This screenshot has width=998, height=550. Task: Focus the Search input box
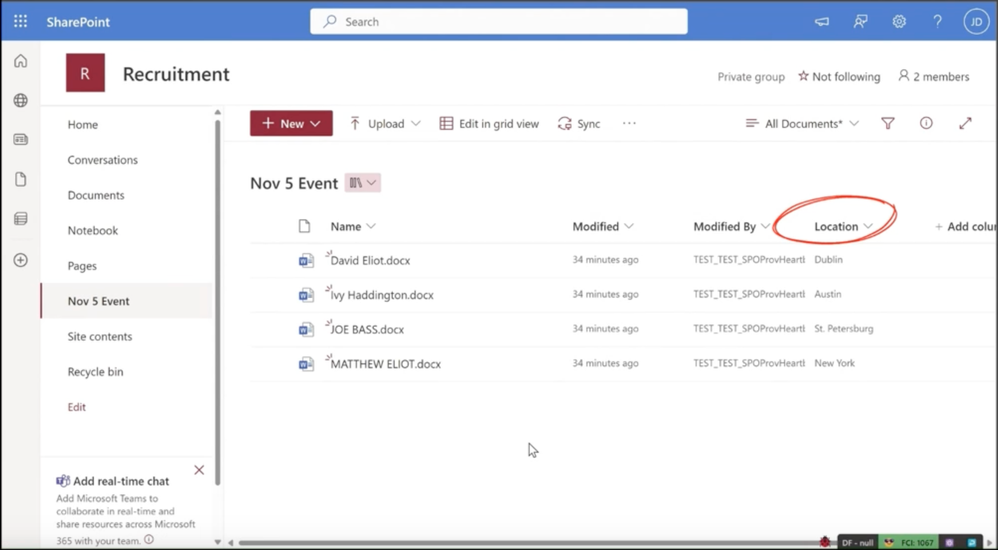pos(498,22)
